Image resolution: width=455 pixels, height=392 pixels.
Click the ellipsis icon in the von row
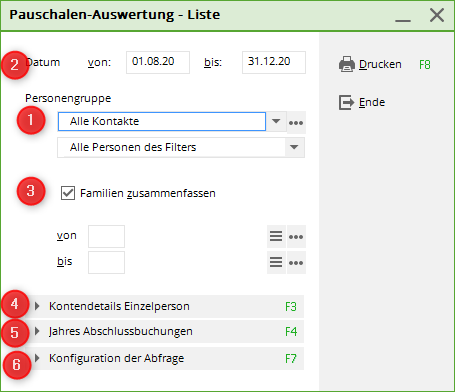(296, 236)
